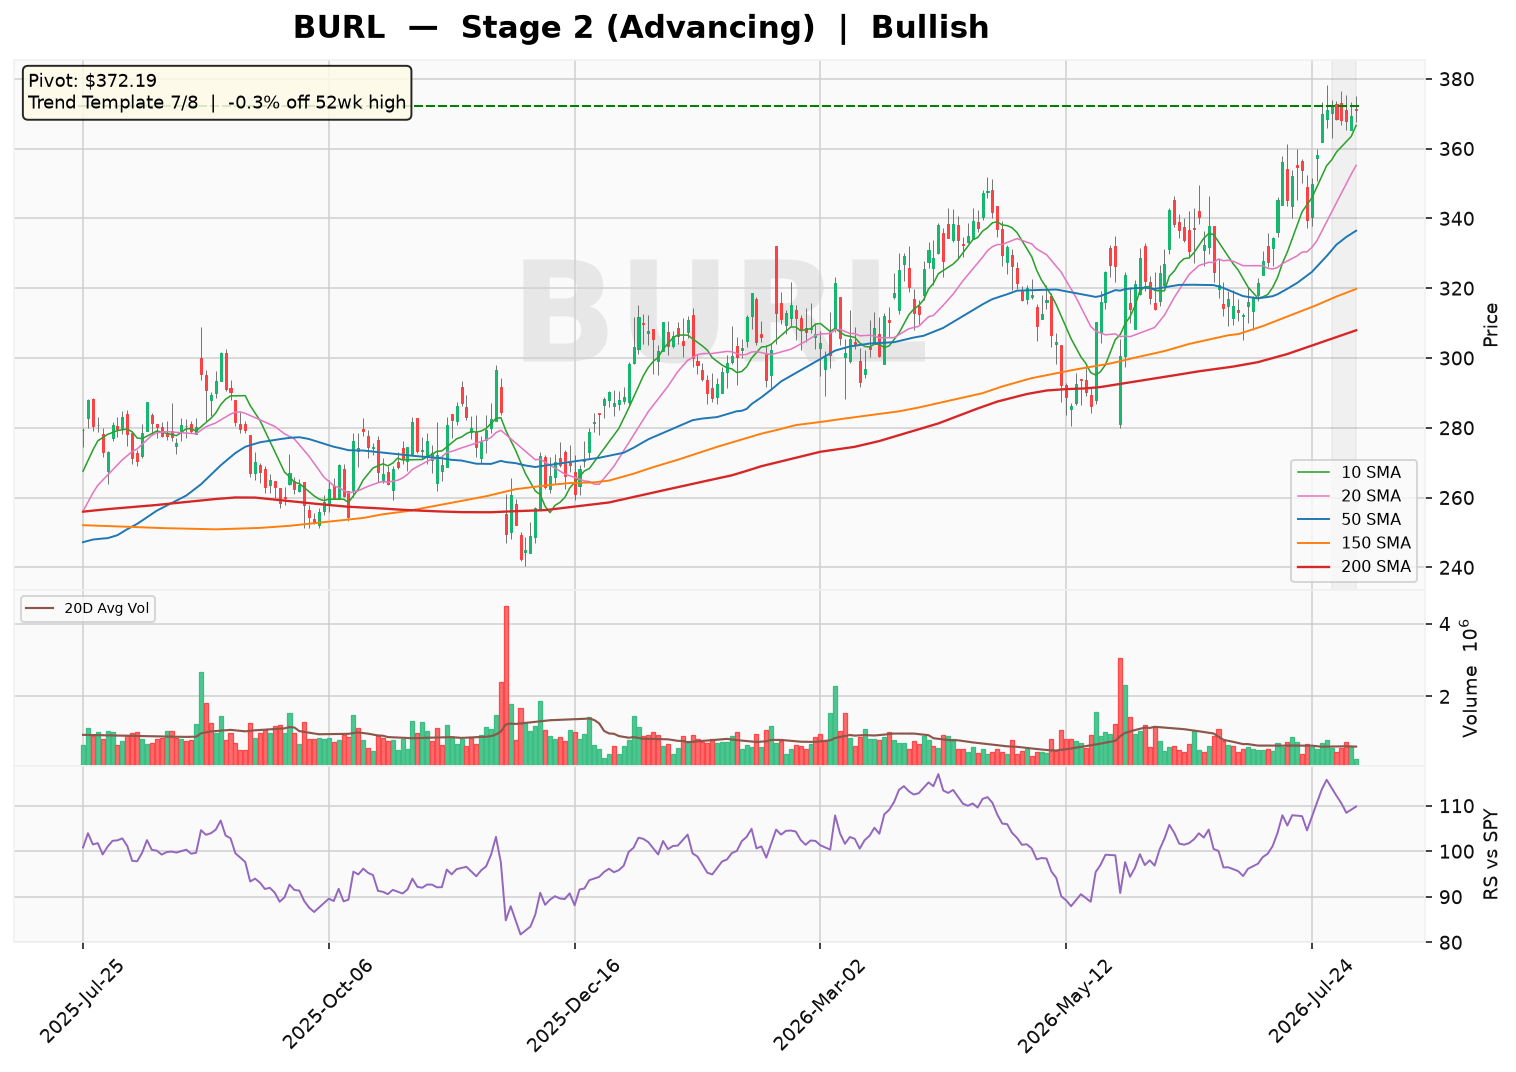Click the chart title "BURL — Stage 2 (Advancing) | Bullish"

click(641, 28)
